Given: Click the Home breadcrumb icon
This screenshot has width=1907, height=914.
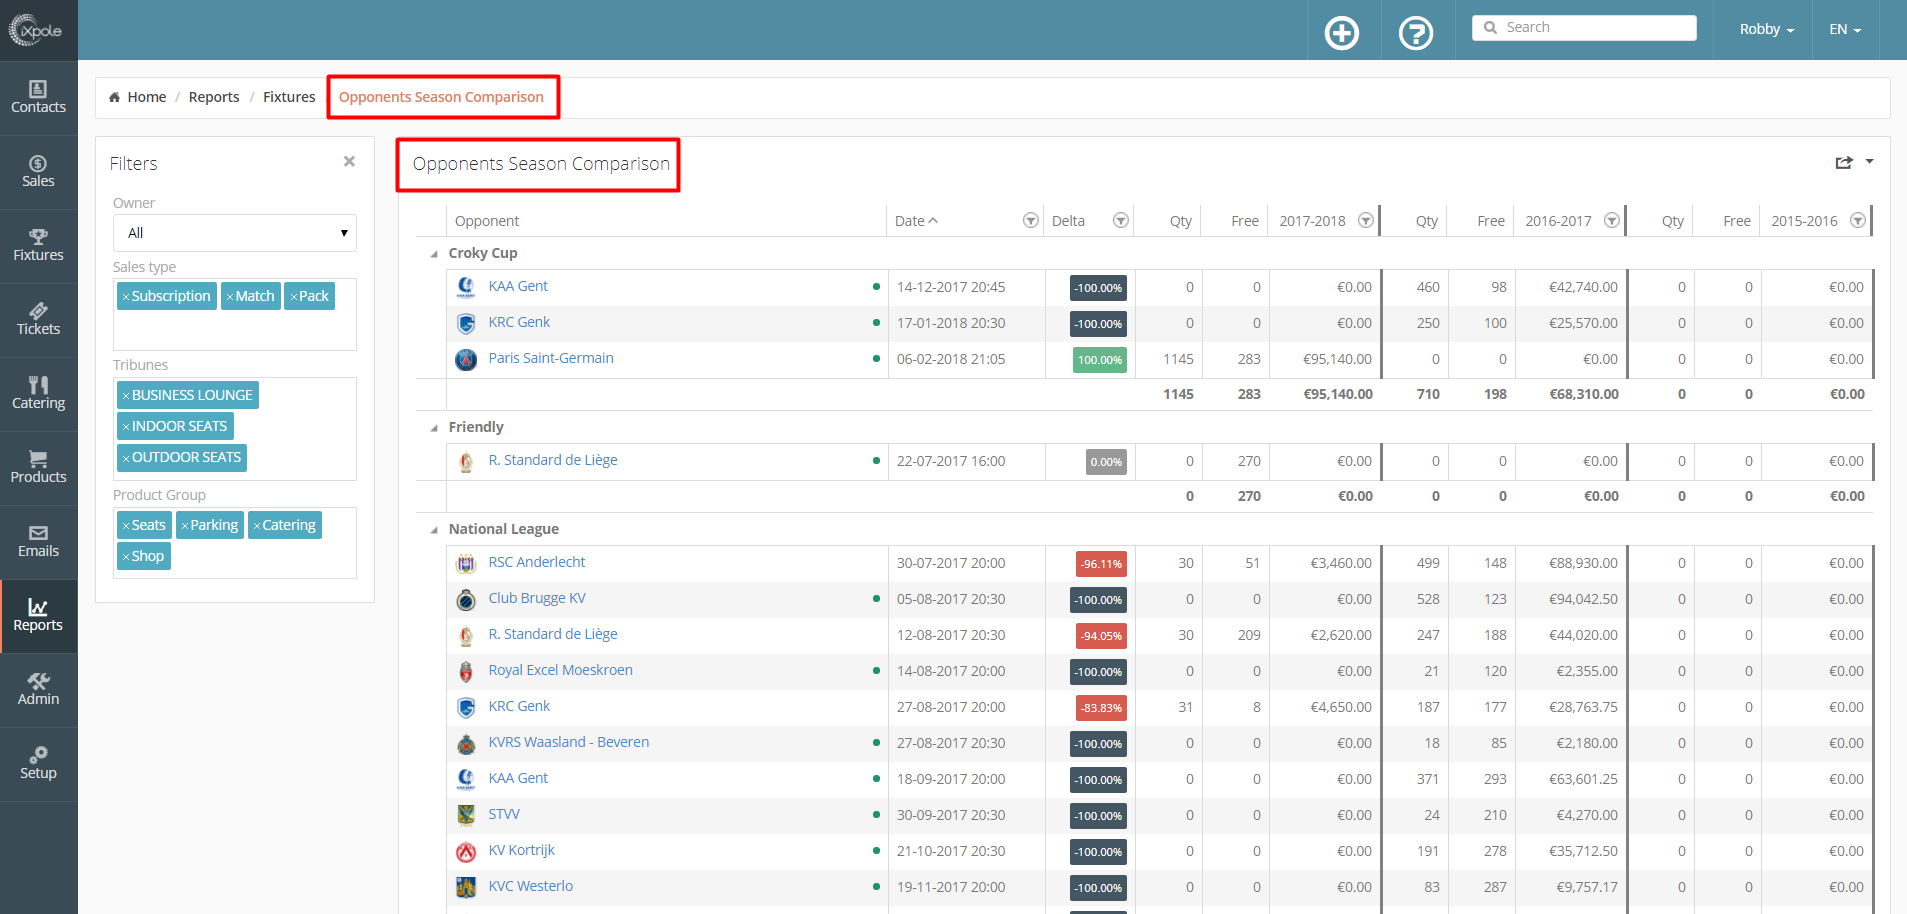Looking at the screenshot, I should click(x=114, y=97).
